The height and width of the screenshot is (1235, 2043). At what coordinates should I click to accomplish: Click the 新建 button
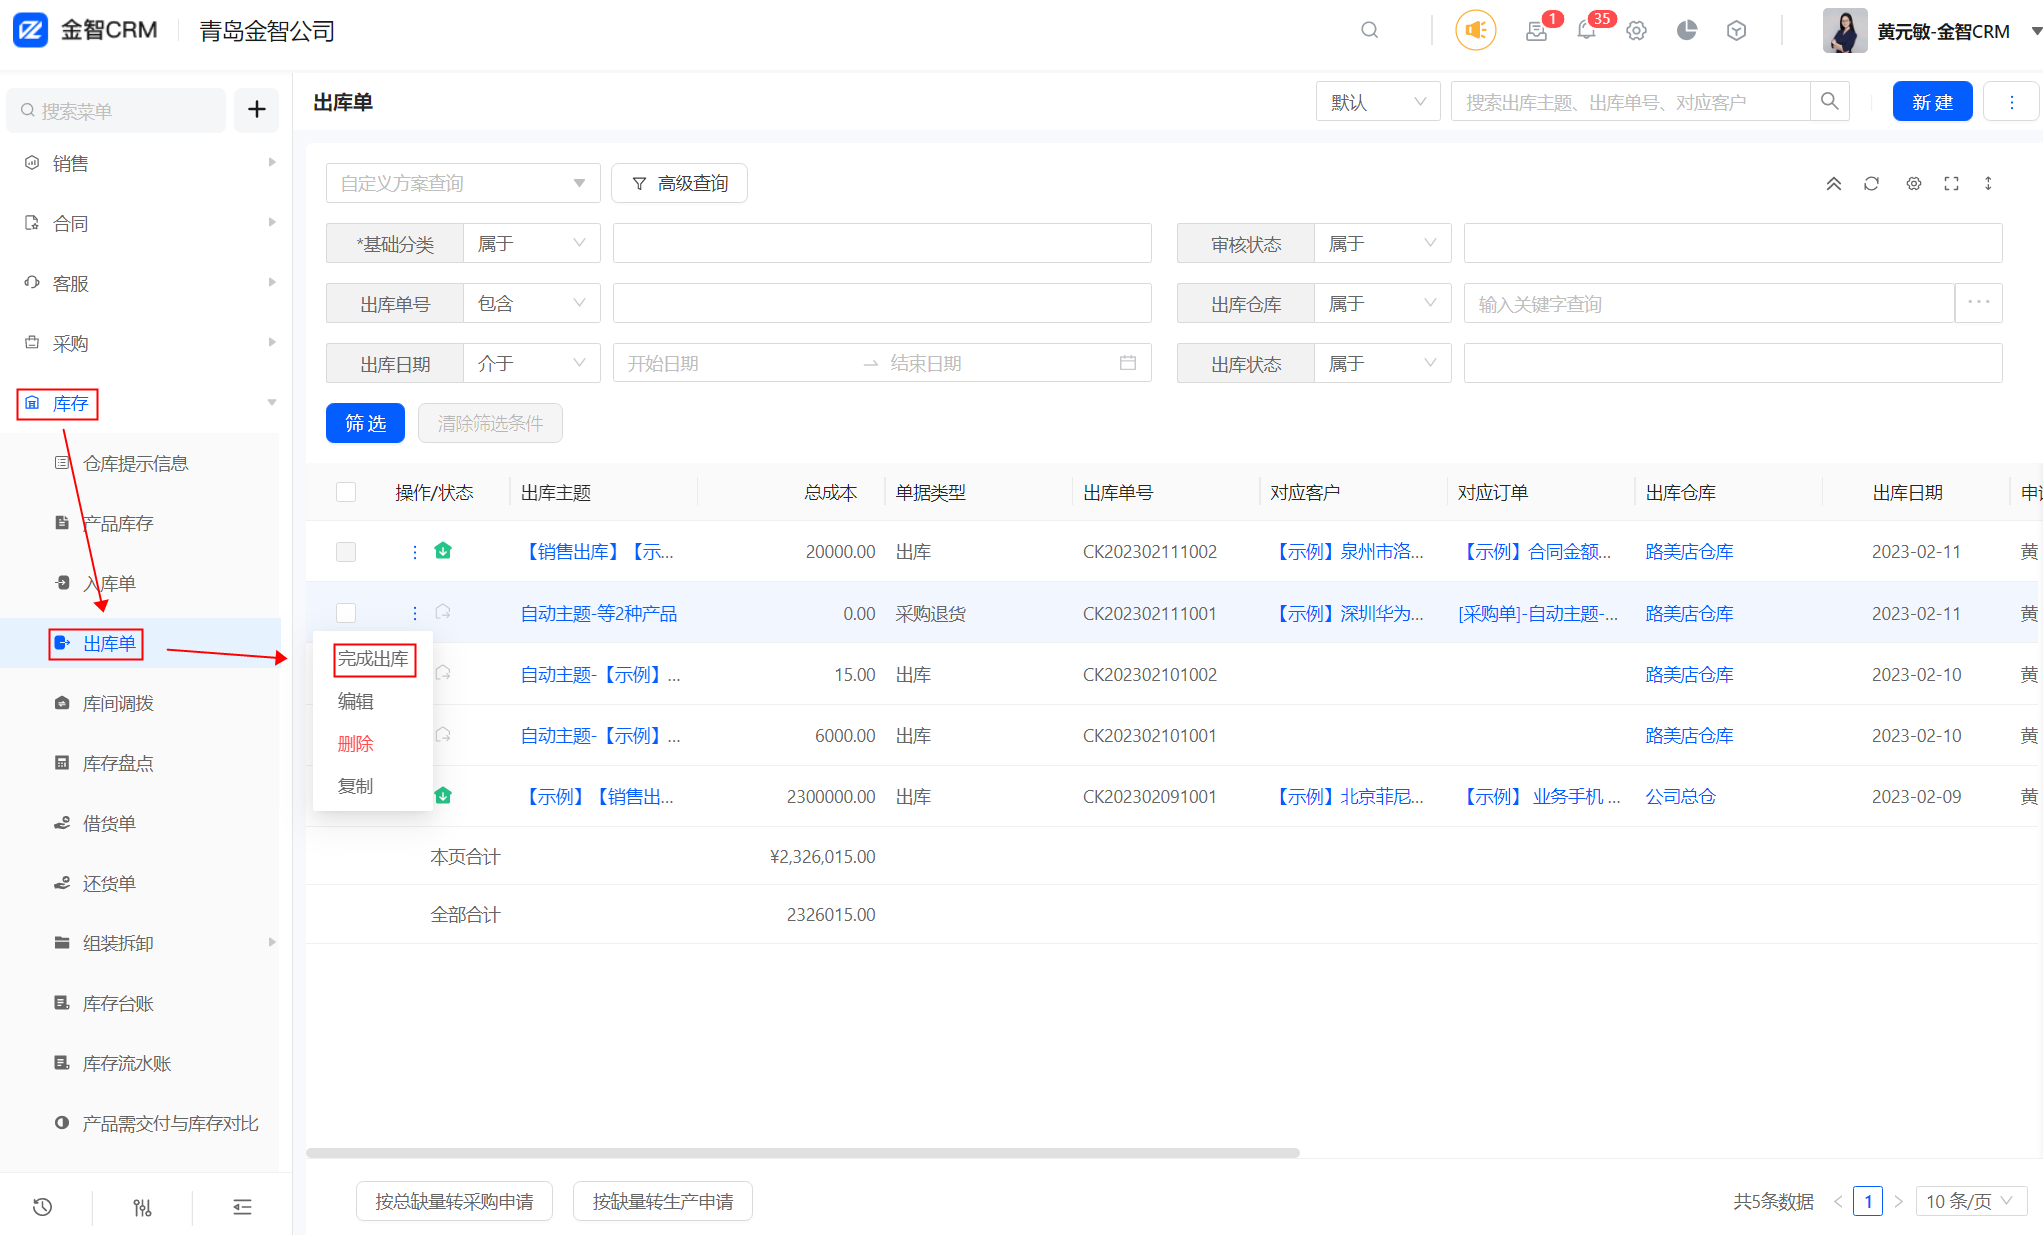click(1932, 101)
